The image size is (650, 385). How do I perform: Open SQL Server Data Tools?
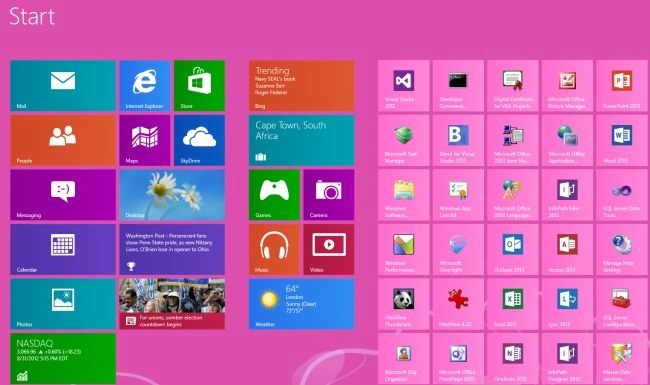click(622, 195)
